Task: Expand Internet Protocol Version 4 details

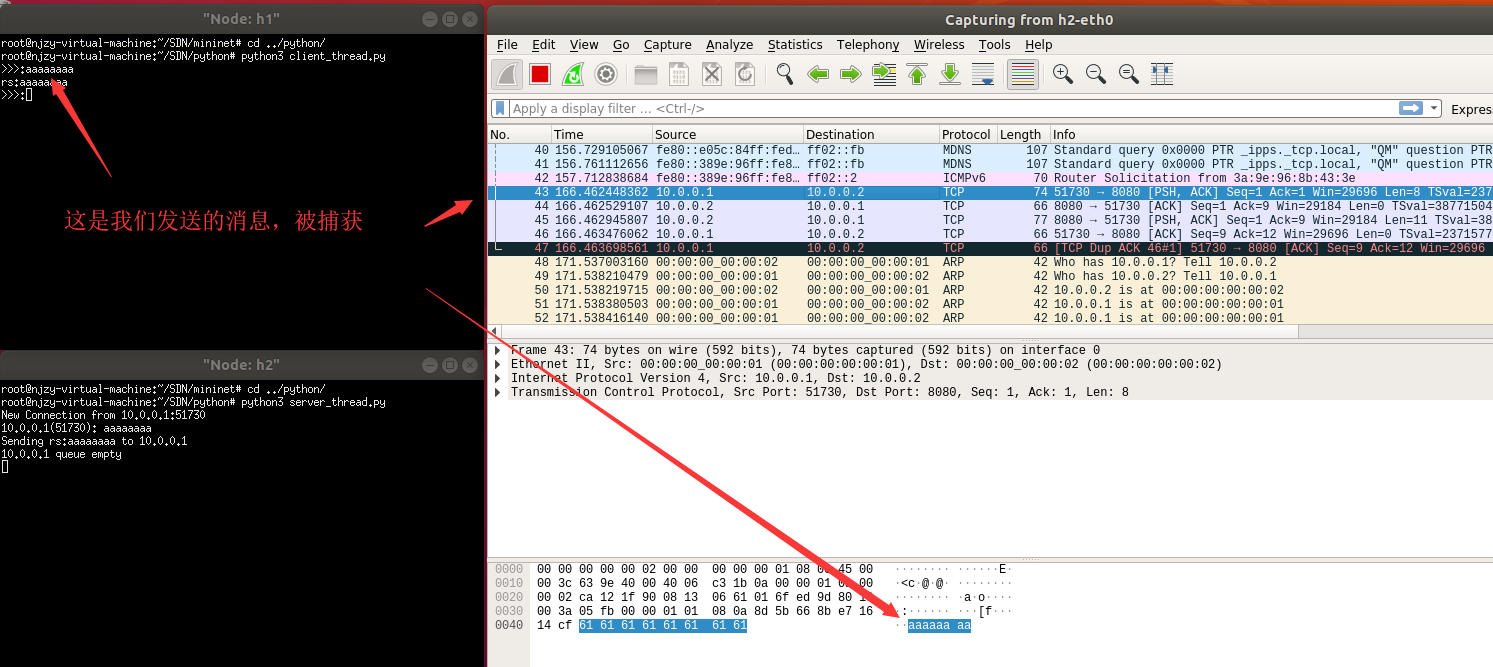Action: [x=498, y=379]
